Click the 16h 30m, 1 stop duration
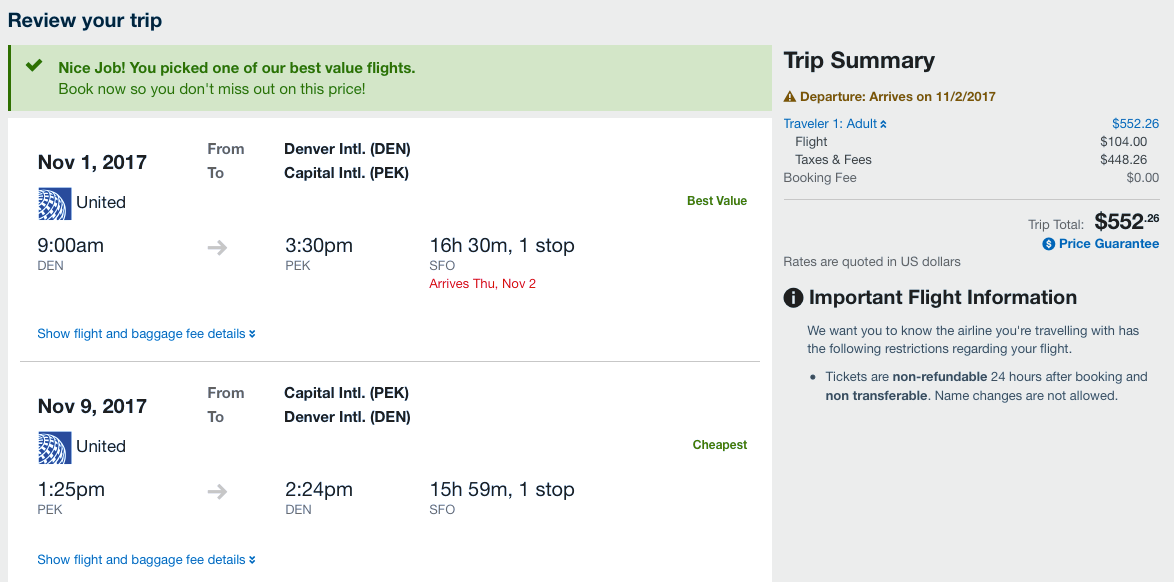 point(501,246)
